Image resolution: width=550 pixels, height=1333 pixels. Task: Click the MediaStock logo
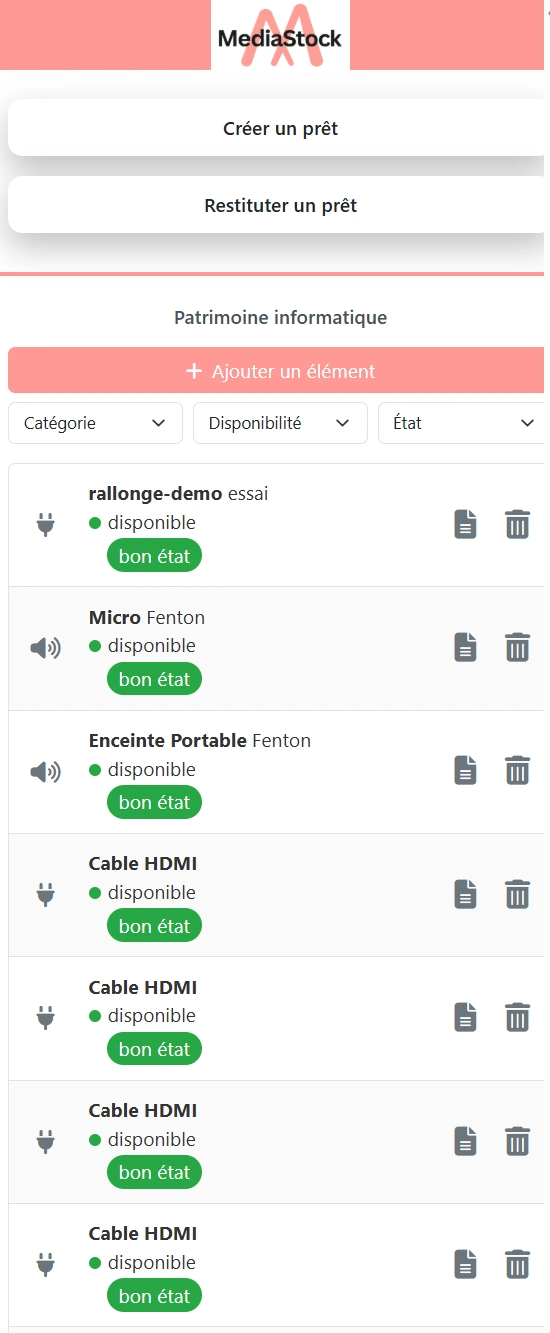point(280,36)
